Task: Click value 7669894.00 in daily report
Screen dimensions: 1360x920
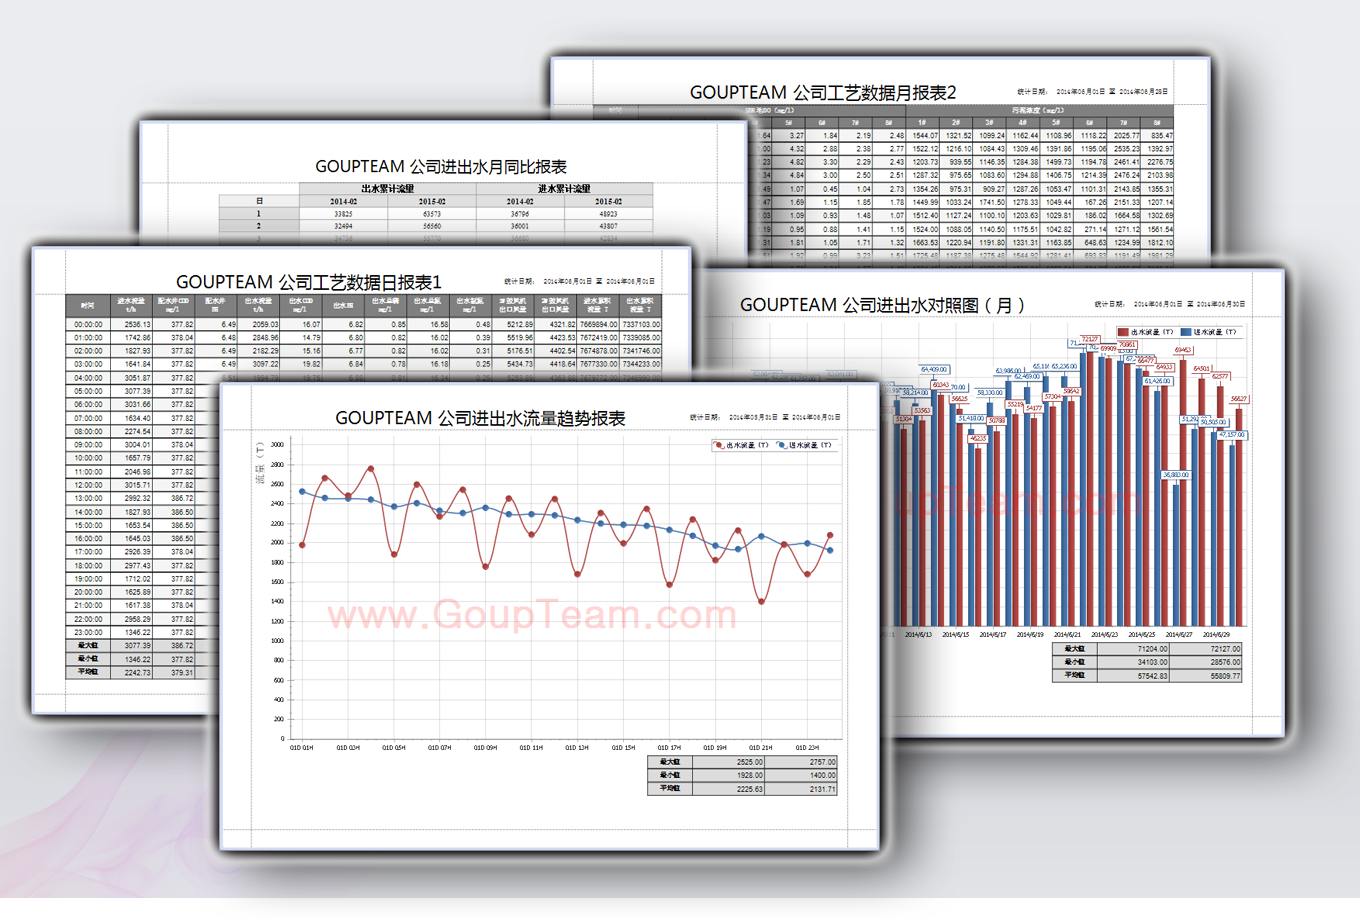Action: point(598,324)
